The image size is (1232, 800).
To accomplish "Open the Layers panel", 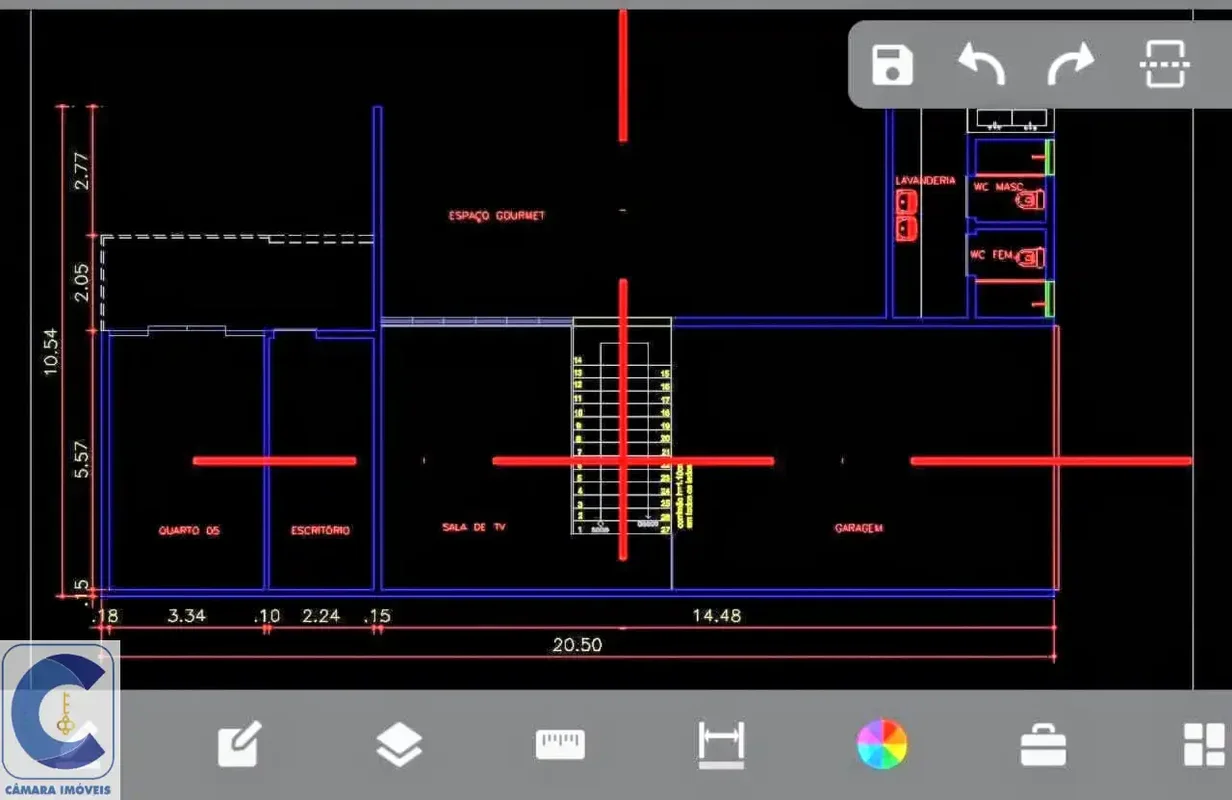I will tap(399, 745).
